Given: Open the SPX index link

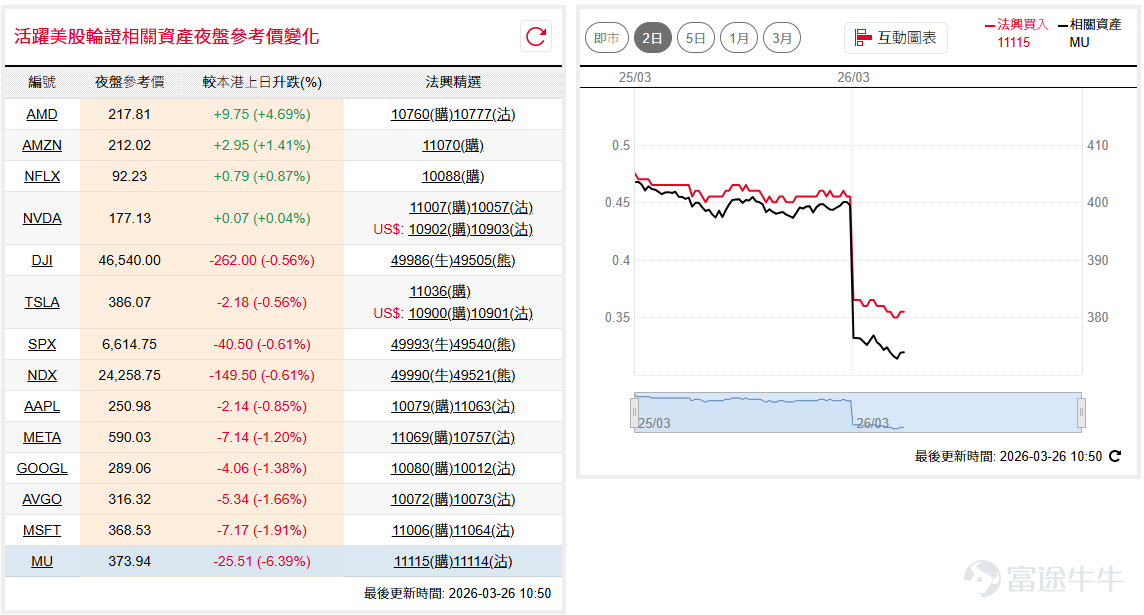Looking at the screenshot, I should point(42,344).
